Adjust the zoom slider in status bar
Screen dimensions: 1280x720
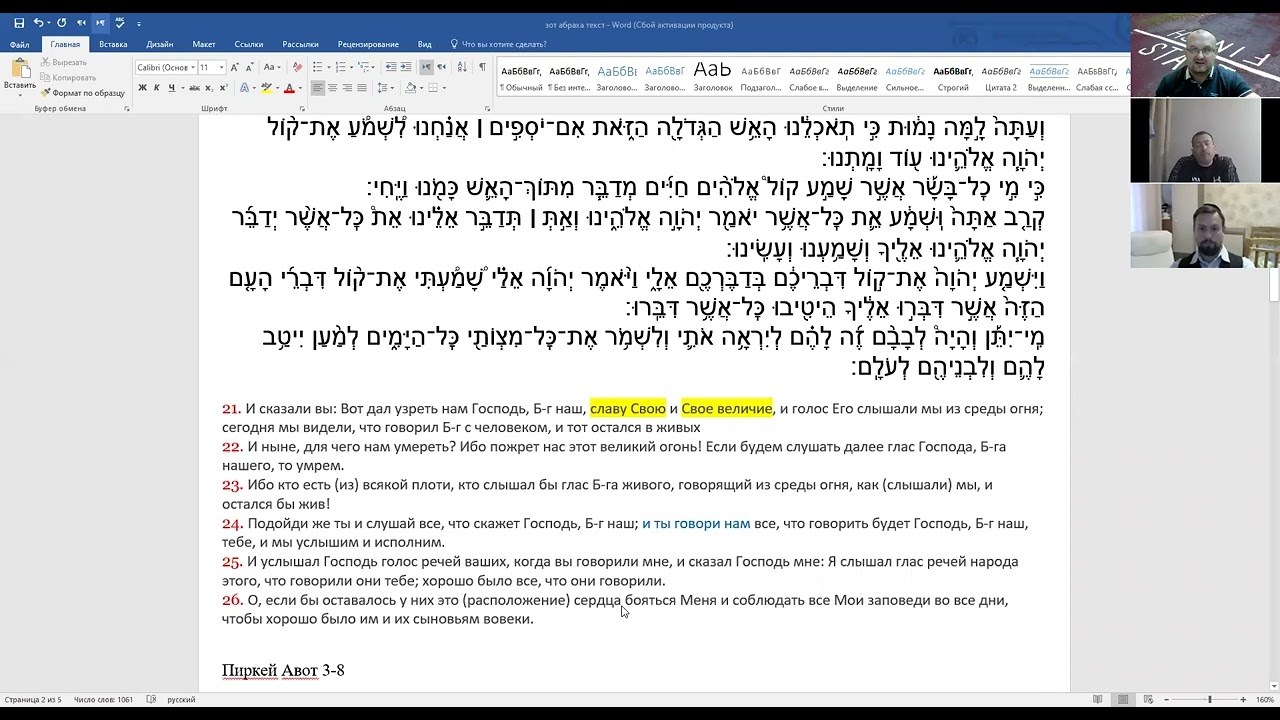pos(1209,700)
